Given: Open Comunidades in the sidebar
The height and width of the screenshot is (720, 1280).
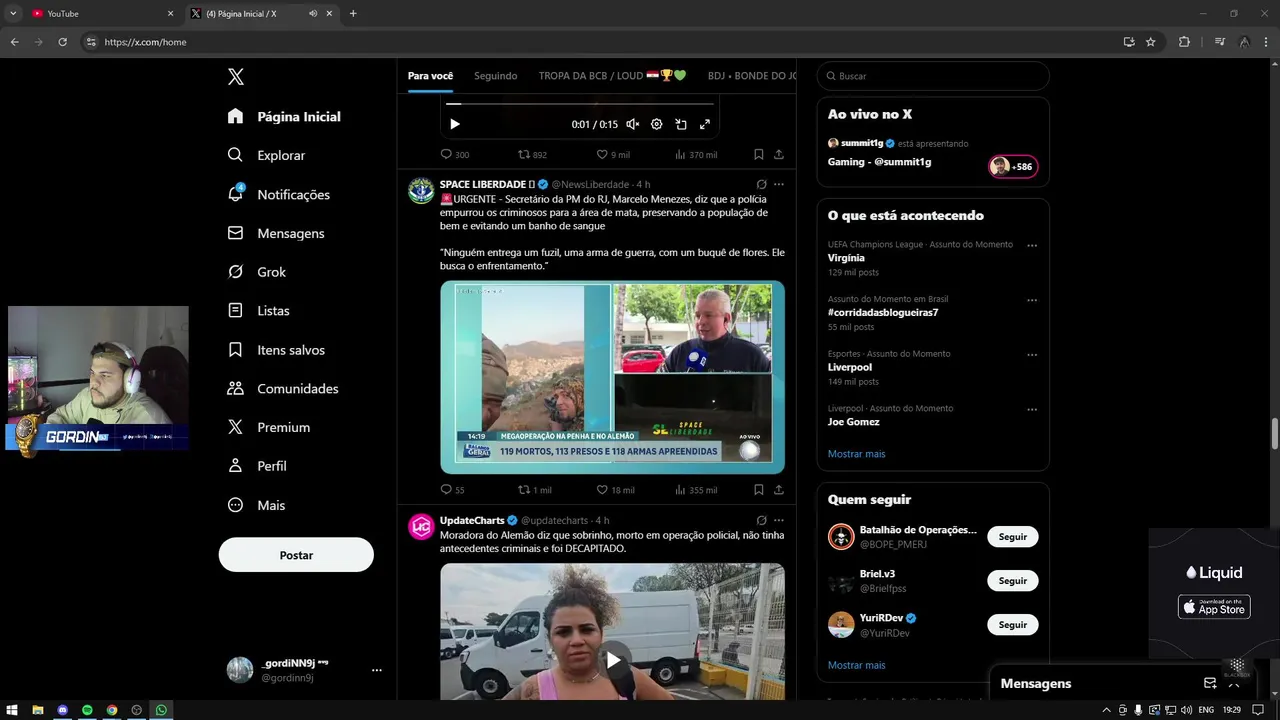Looking at the screenshot, I should [x=283, y=388].
